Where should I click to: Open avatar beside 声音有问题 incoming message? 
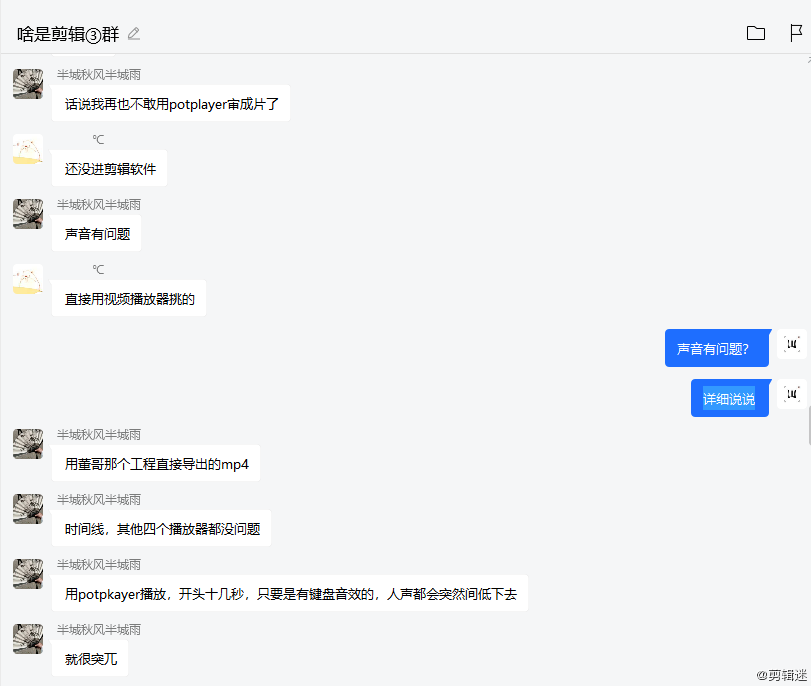[28, 214]
